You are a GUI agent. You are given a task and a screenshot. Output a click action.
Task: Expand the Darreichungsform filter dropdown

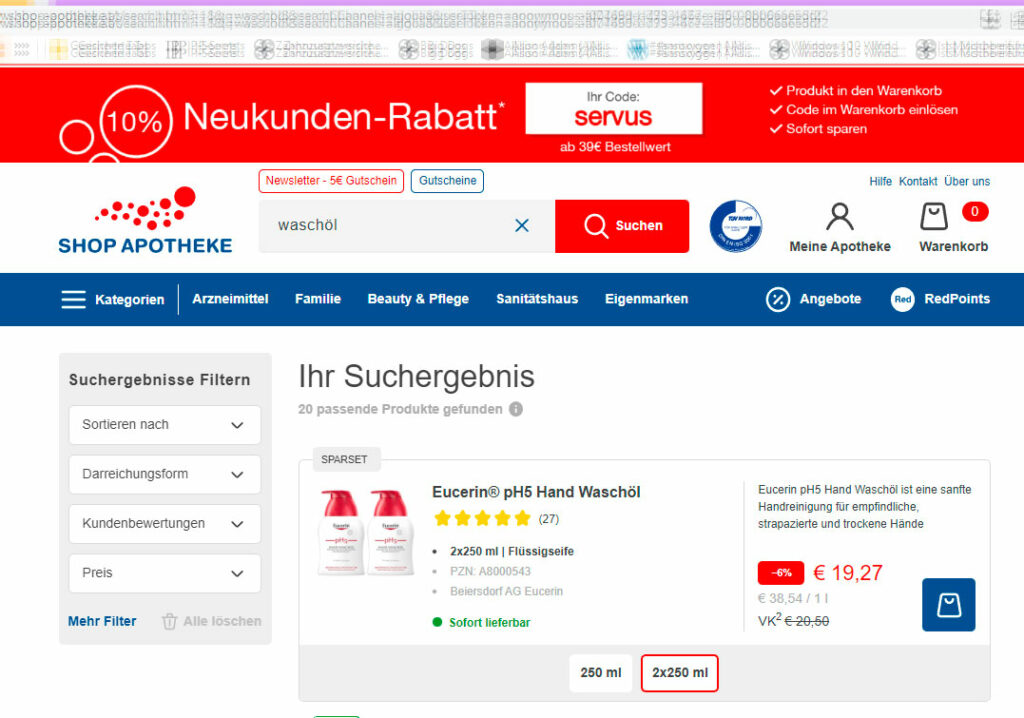[165, 474]
